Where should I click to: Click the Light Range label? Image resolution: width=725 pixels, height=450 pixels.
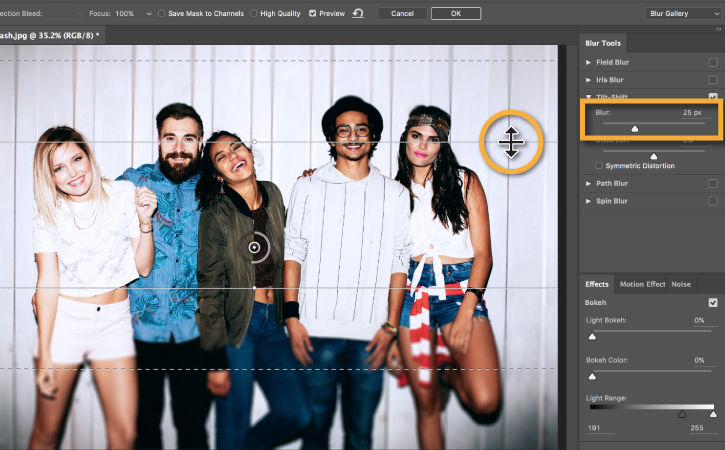click(606, 398)
